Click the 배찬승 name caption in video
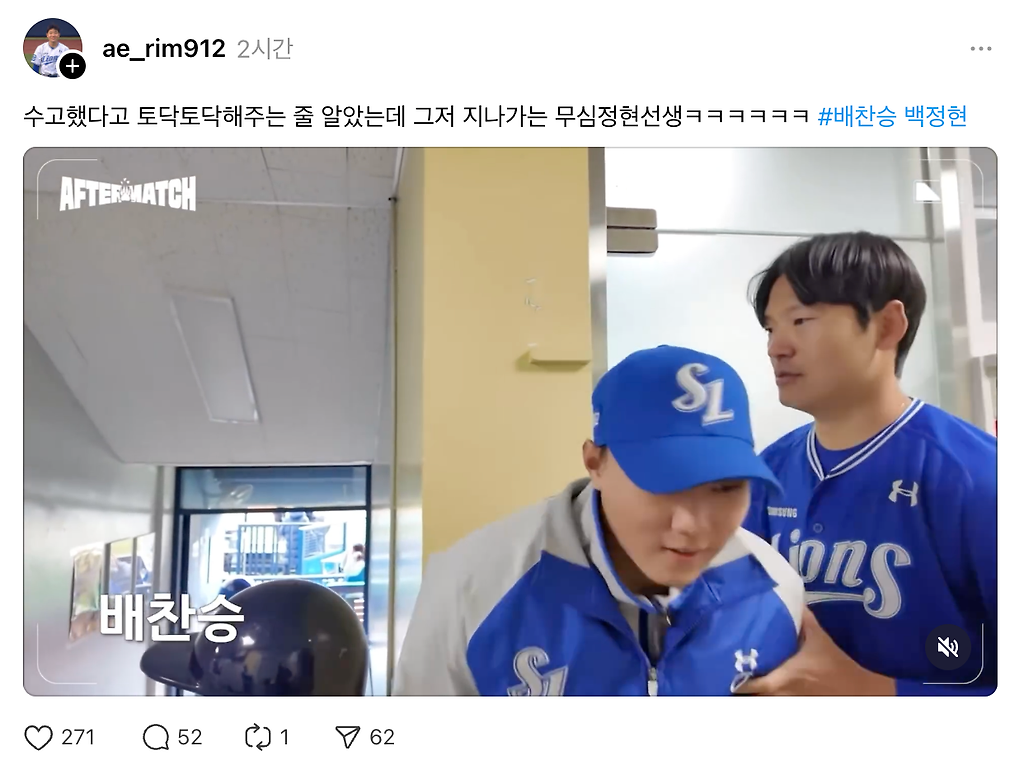This screenshot has height=765, width=1024. coord(172,617)
